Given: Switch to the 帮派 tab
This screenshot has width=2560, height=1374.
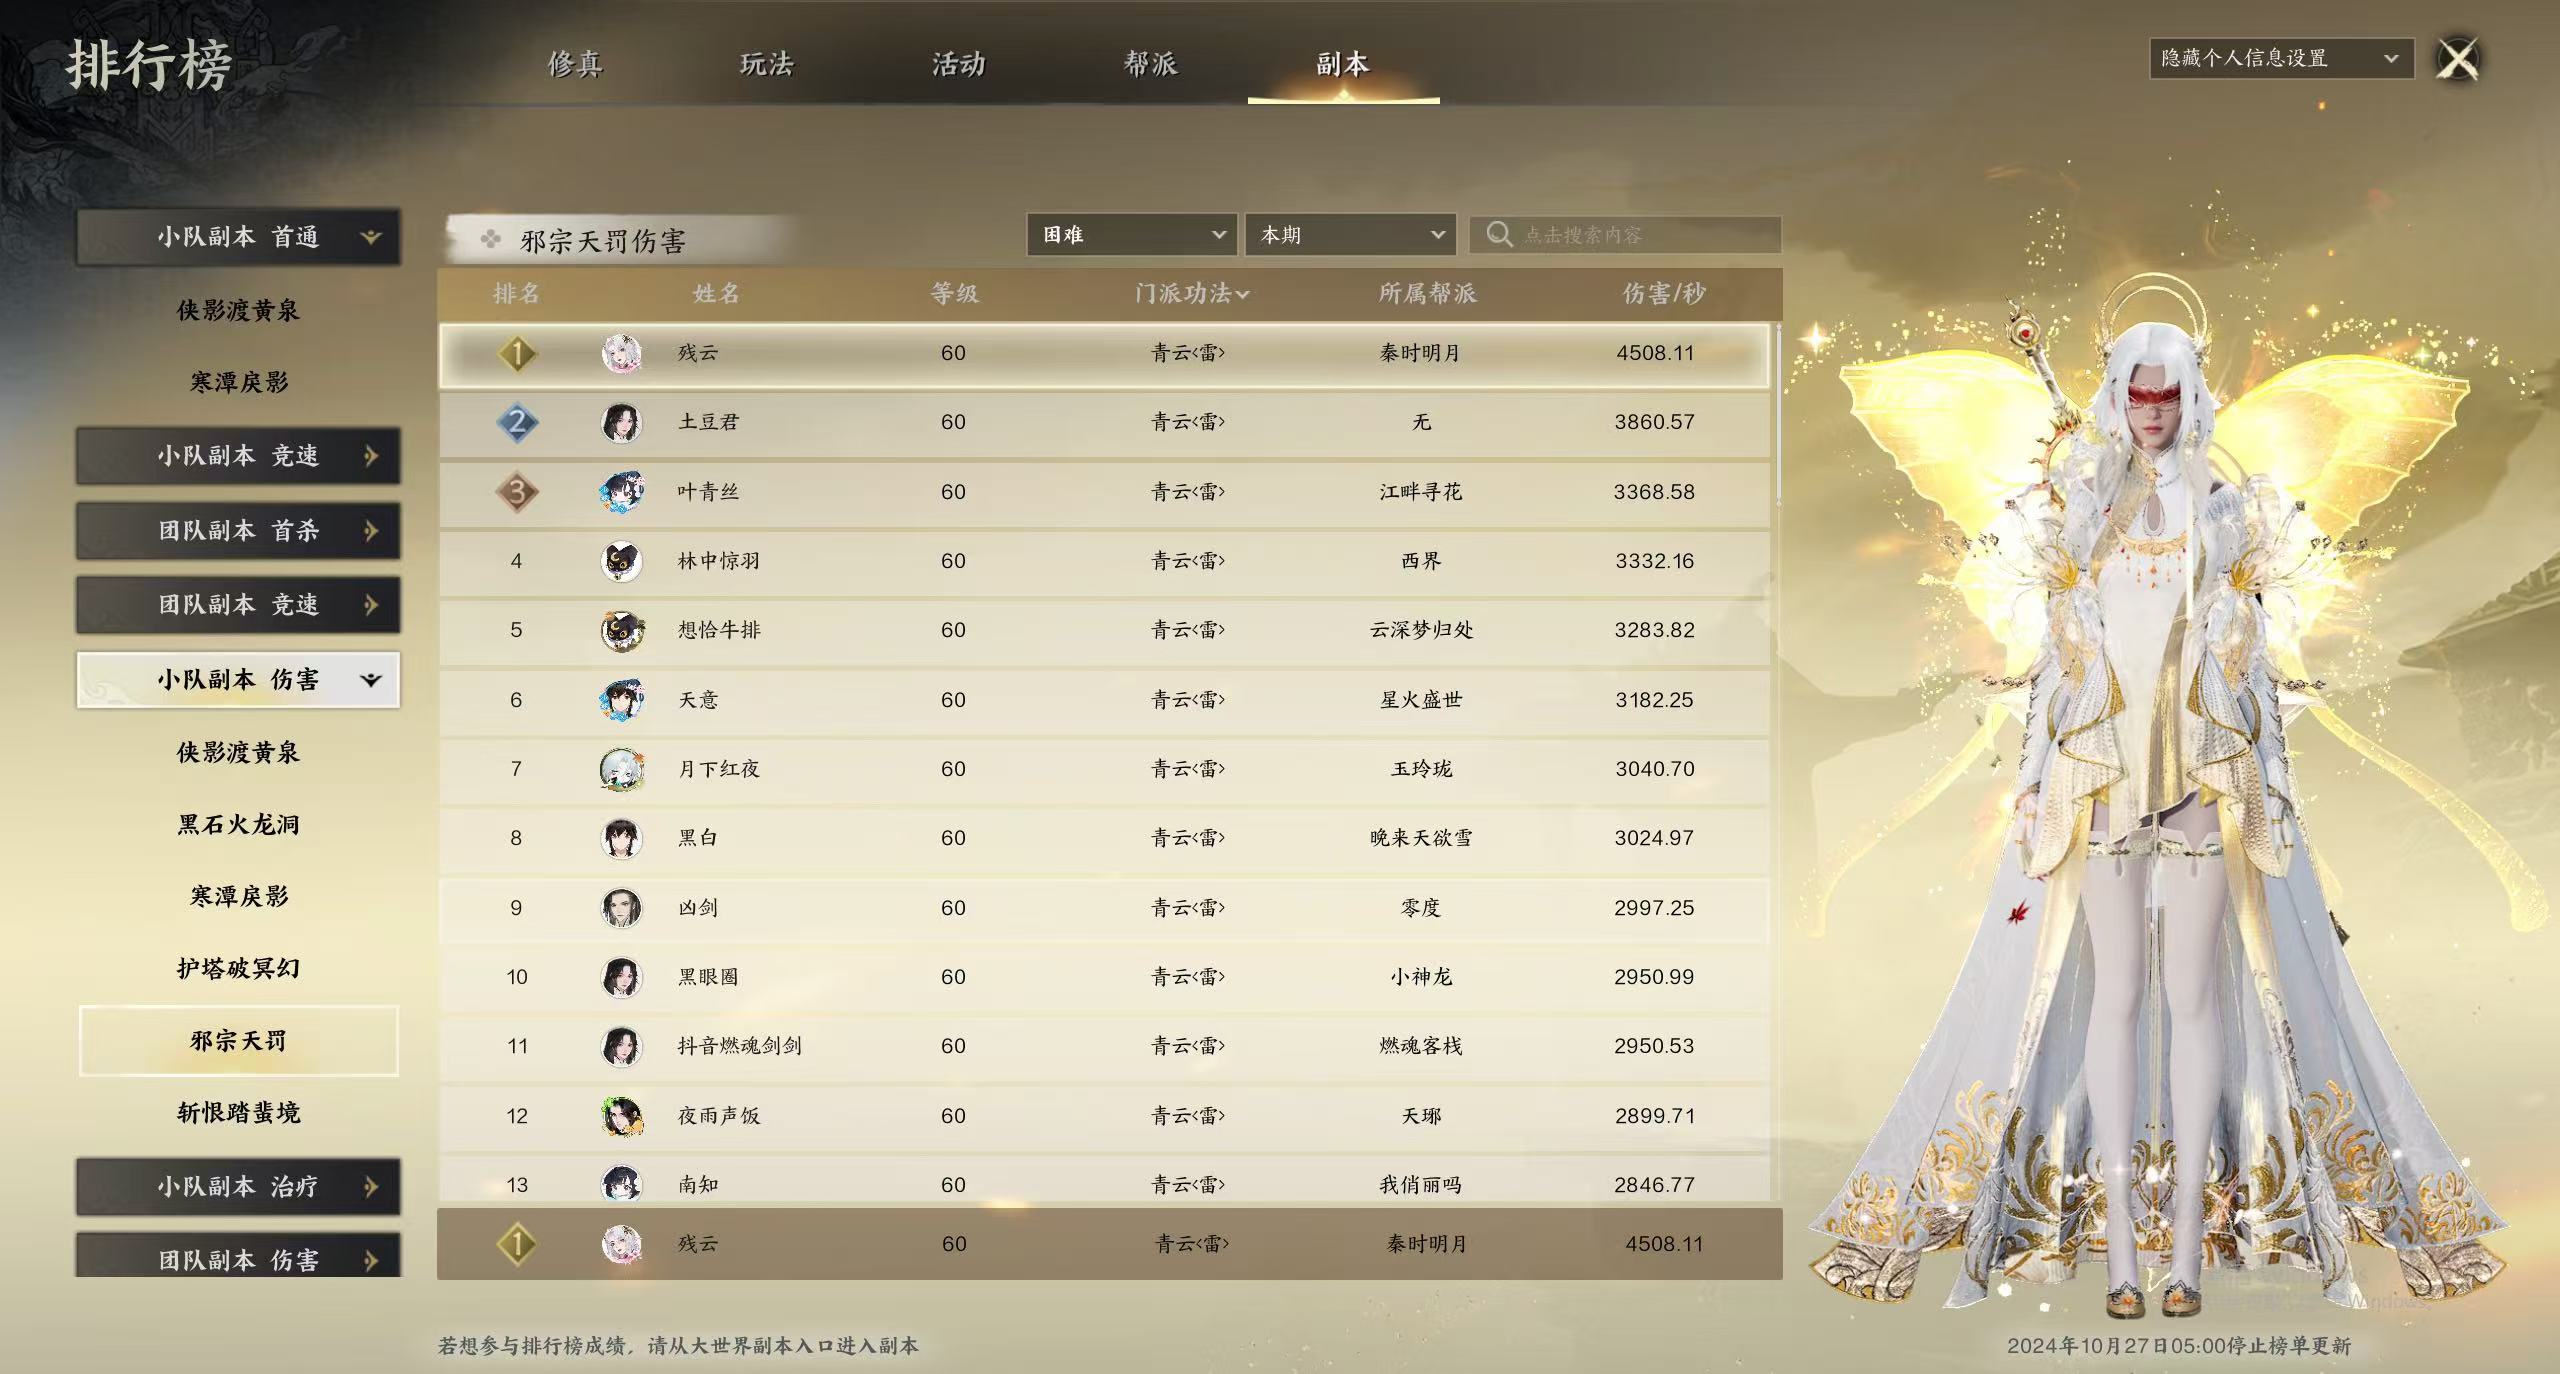Looking at the screenshot, I should tap(1151, 64).
